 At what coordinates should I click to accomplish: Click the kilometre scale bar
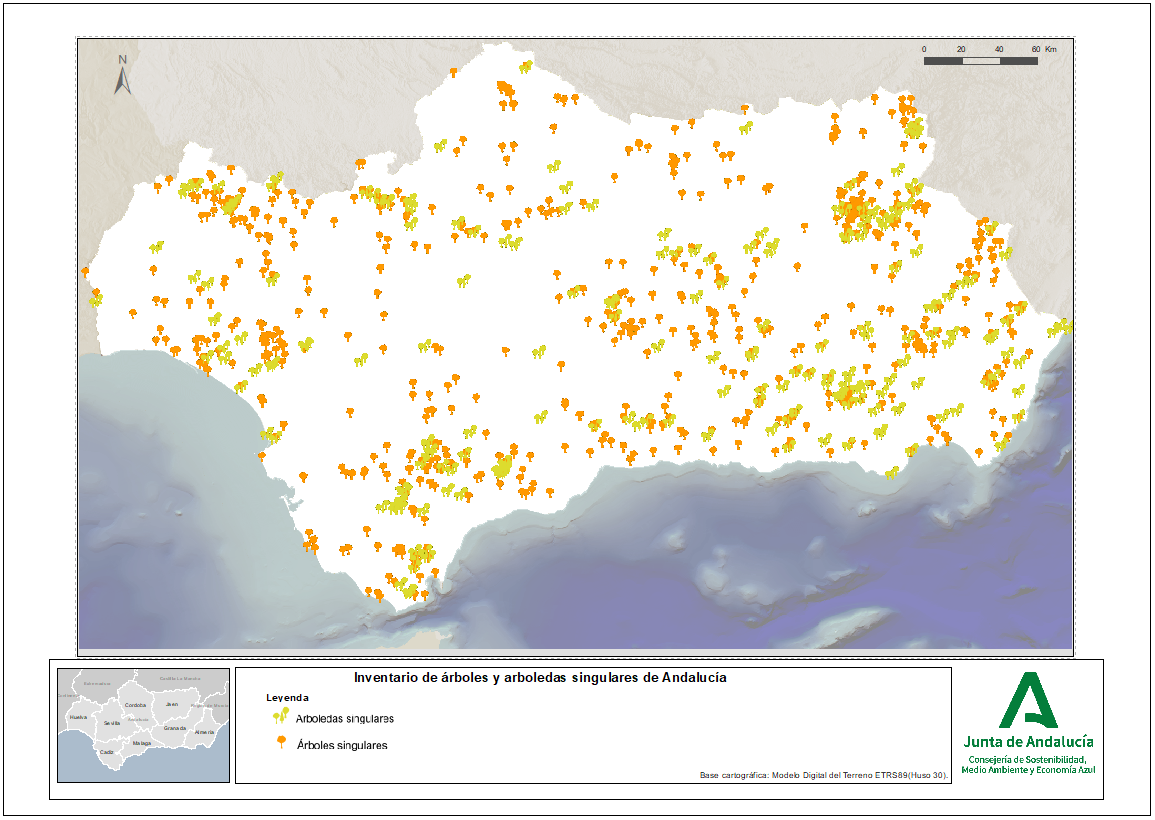[980, 60]
